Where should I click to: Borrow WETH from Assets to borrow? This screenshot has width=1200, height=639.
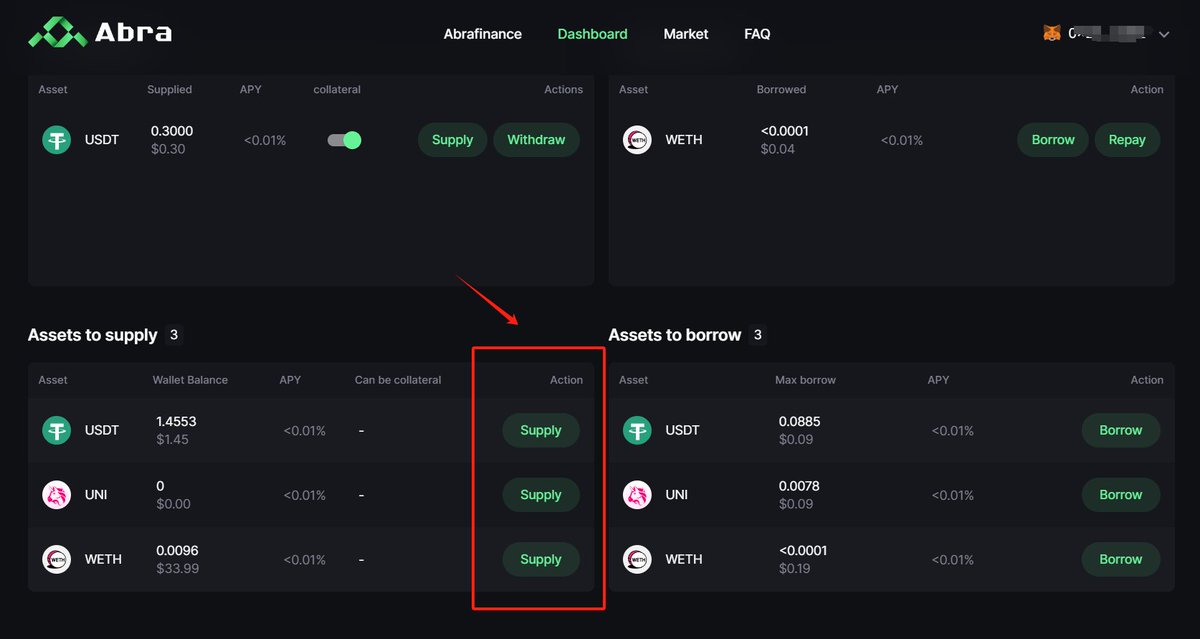point(1121,559)
